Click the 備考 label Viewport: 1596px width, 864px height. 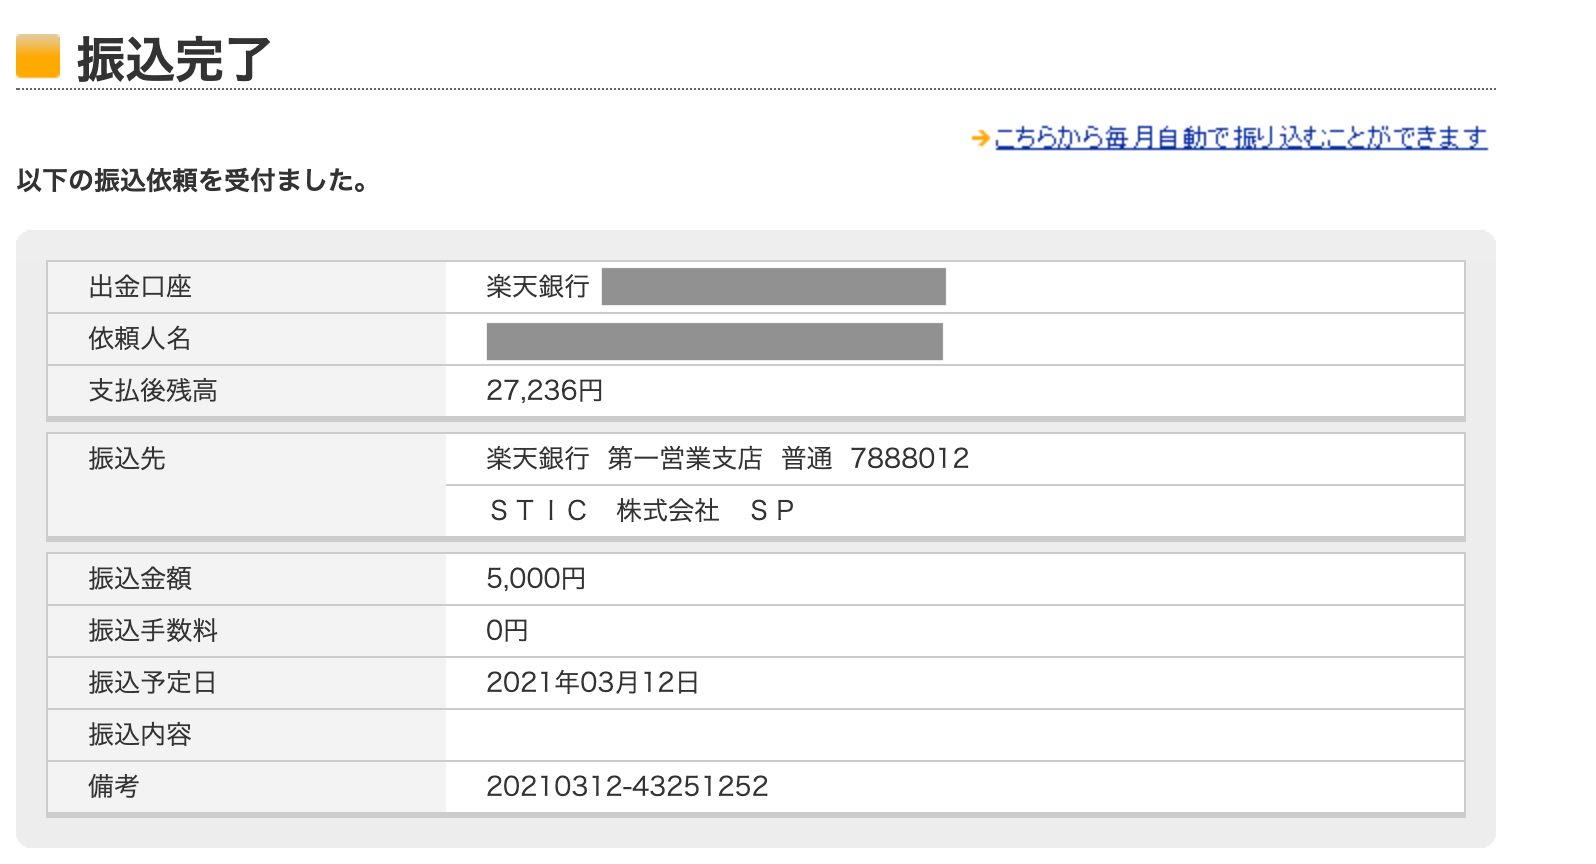click(114, 787)
